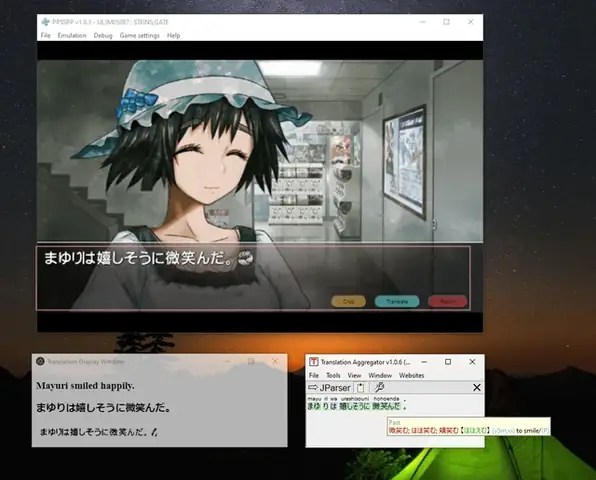Viewport: 596px width, 480px height.
Task: Click the Translation Aggregator red T icon
Action: pos(313,362)
